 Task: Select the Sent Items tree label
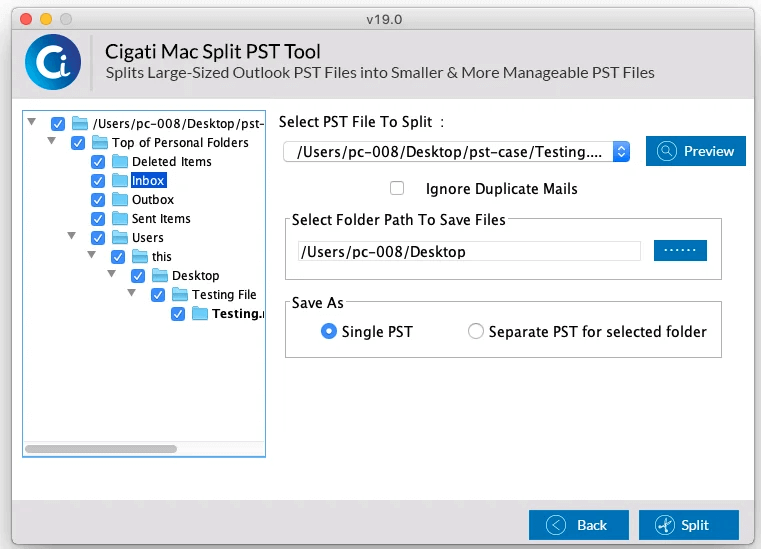161,218
